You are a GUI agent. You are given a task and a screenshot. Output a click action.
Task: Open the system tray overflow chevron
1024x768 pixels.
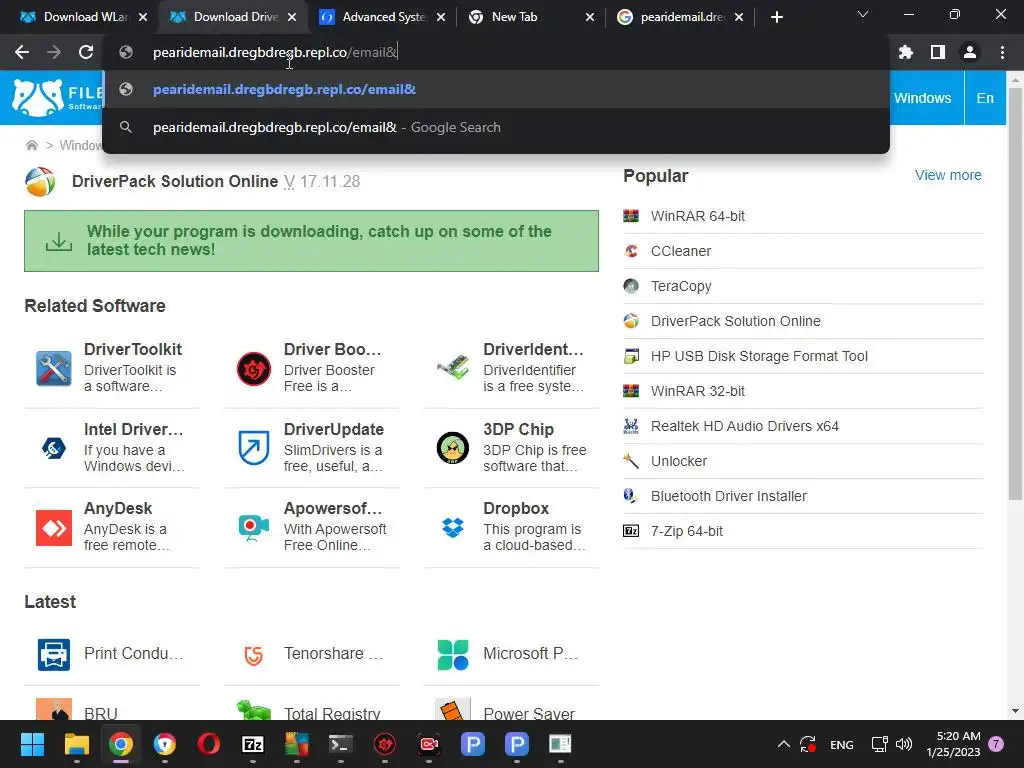(784, 744)
